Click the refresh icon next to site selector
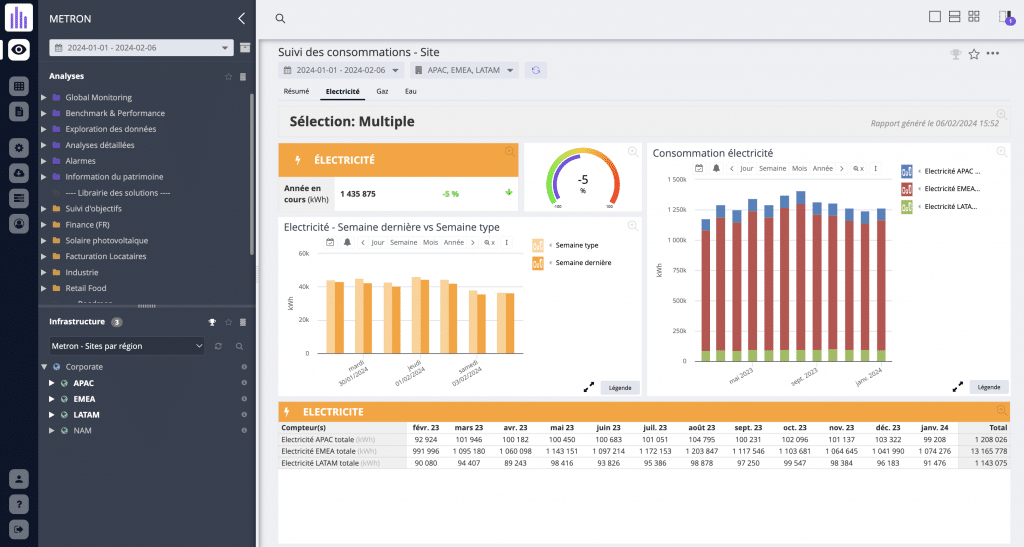 [x=536, y=70]
